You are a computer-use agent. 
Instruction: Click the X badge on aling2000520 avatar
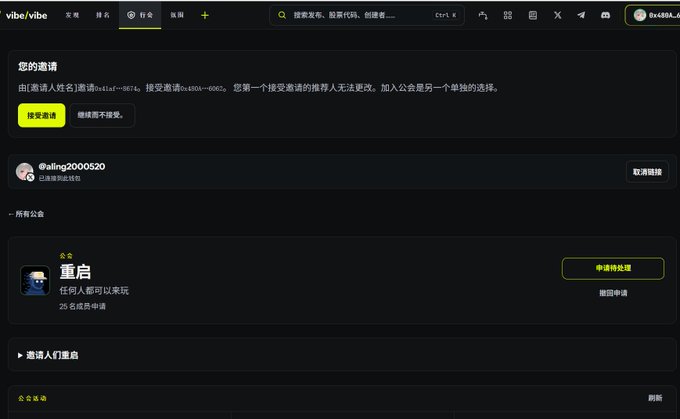pos(30,177)
